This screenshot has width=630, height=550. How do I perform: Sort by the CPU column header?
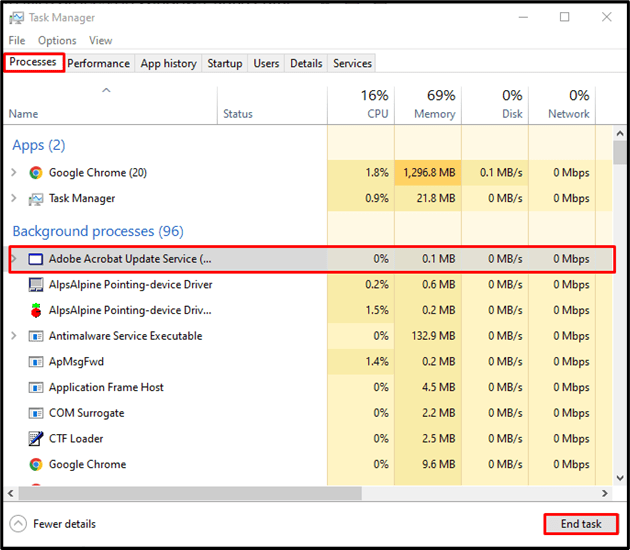pyautogui.click(x=361, y=106)
